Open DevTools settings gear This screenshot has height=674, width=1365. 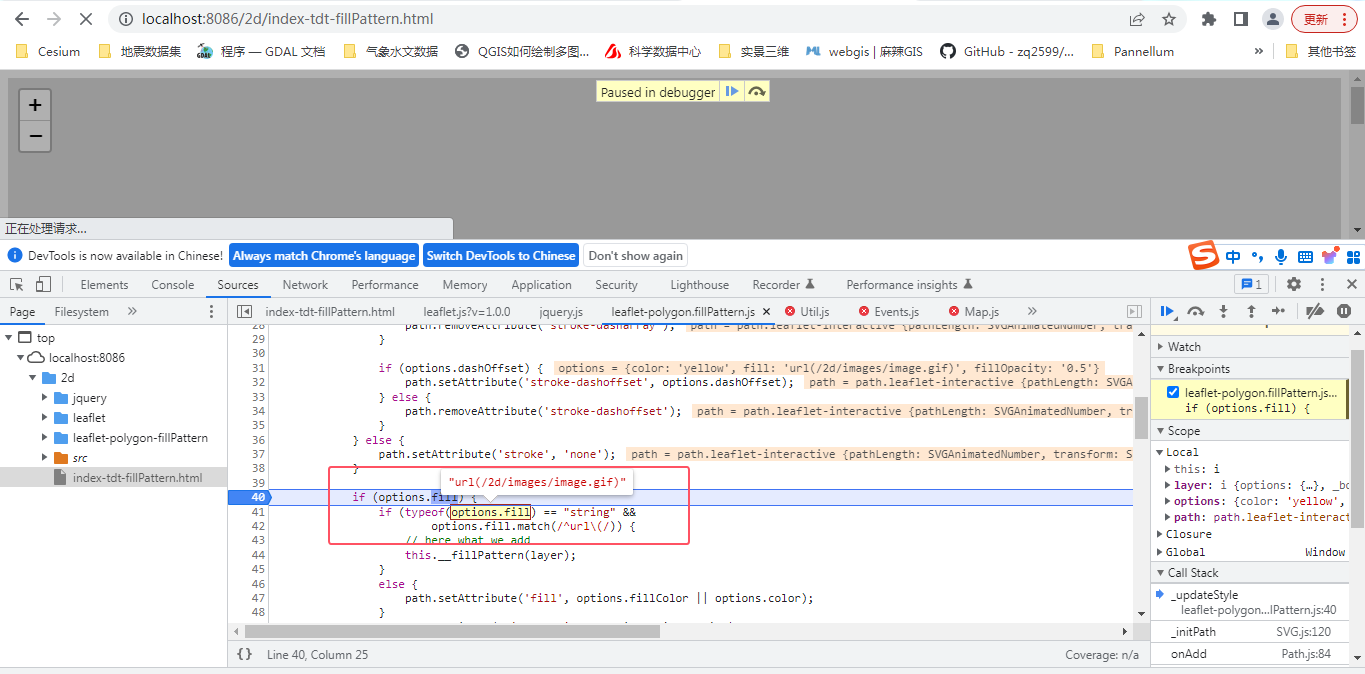(1294, 284)
